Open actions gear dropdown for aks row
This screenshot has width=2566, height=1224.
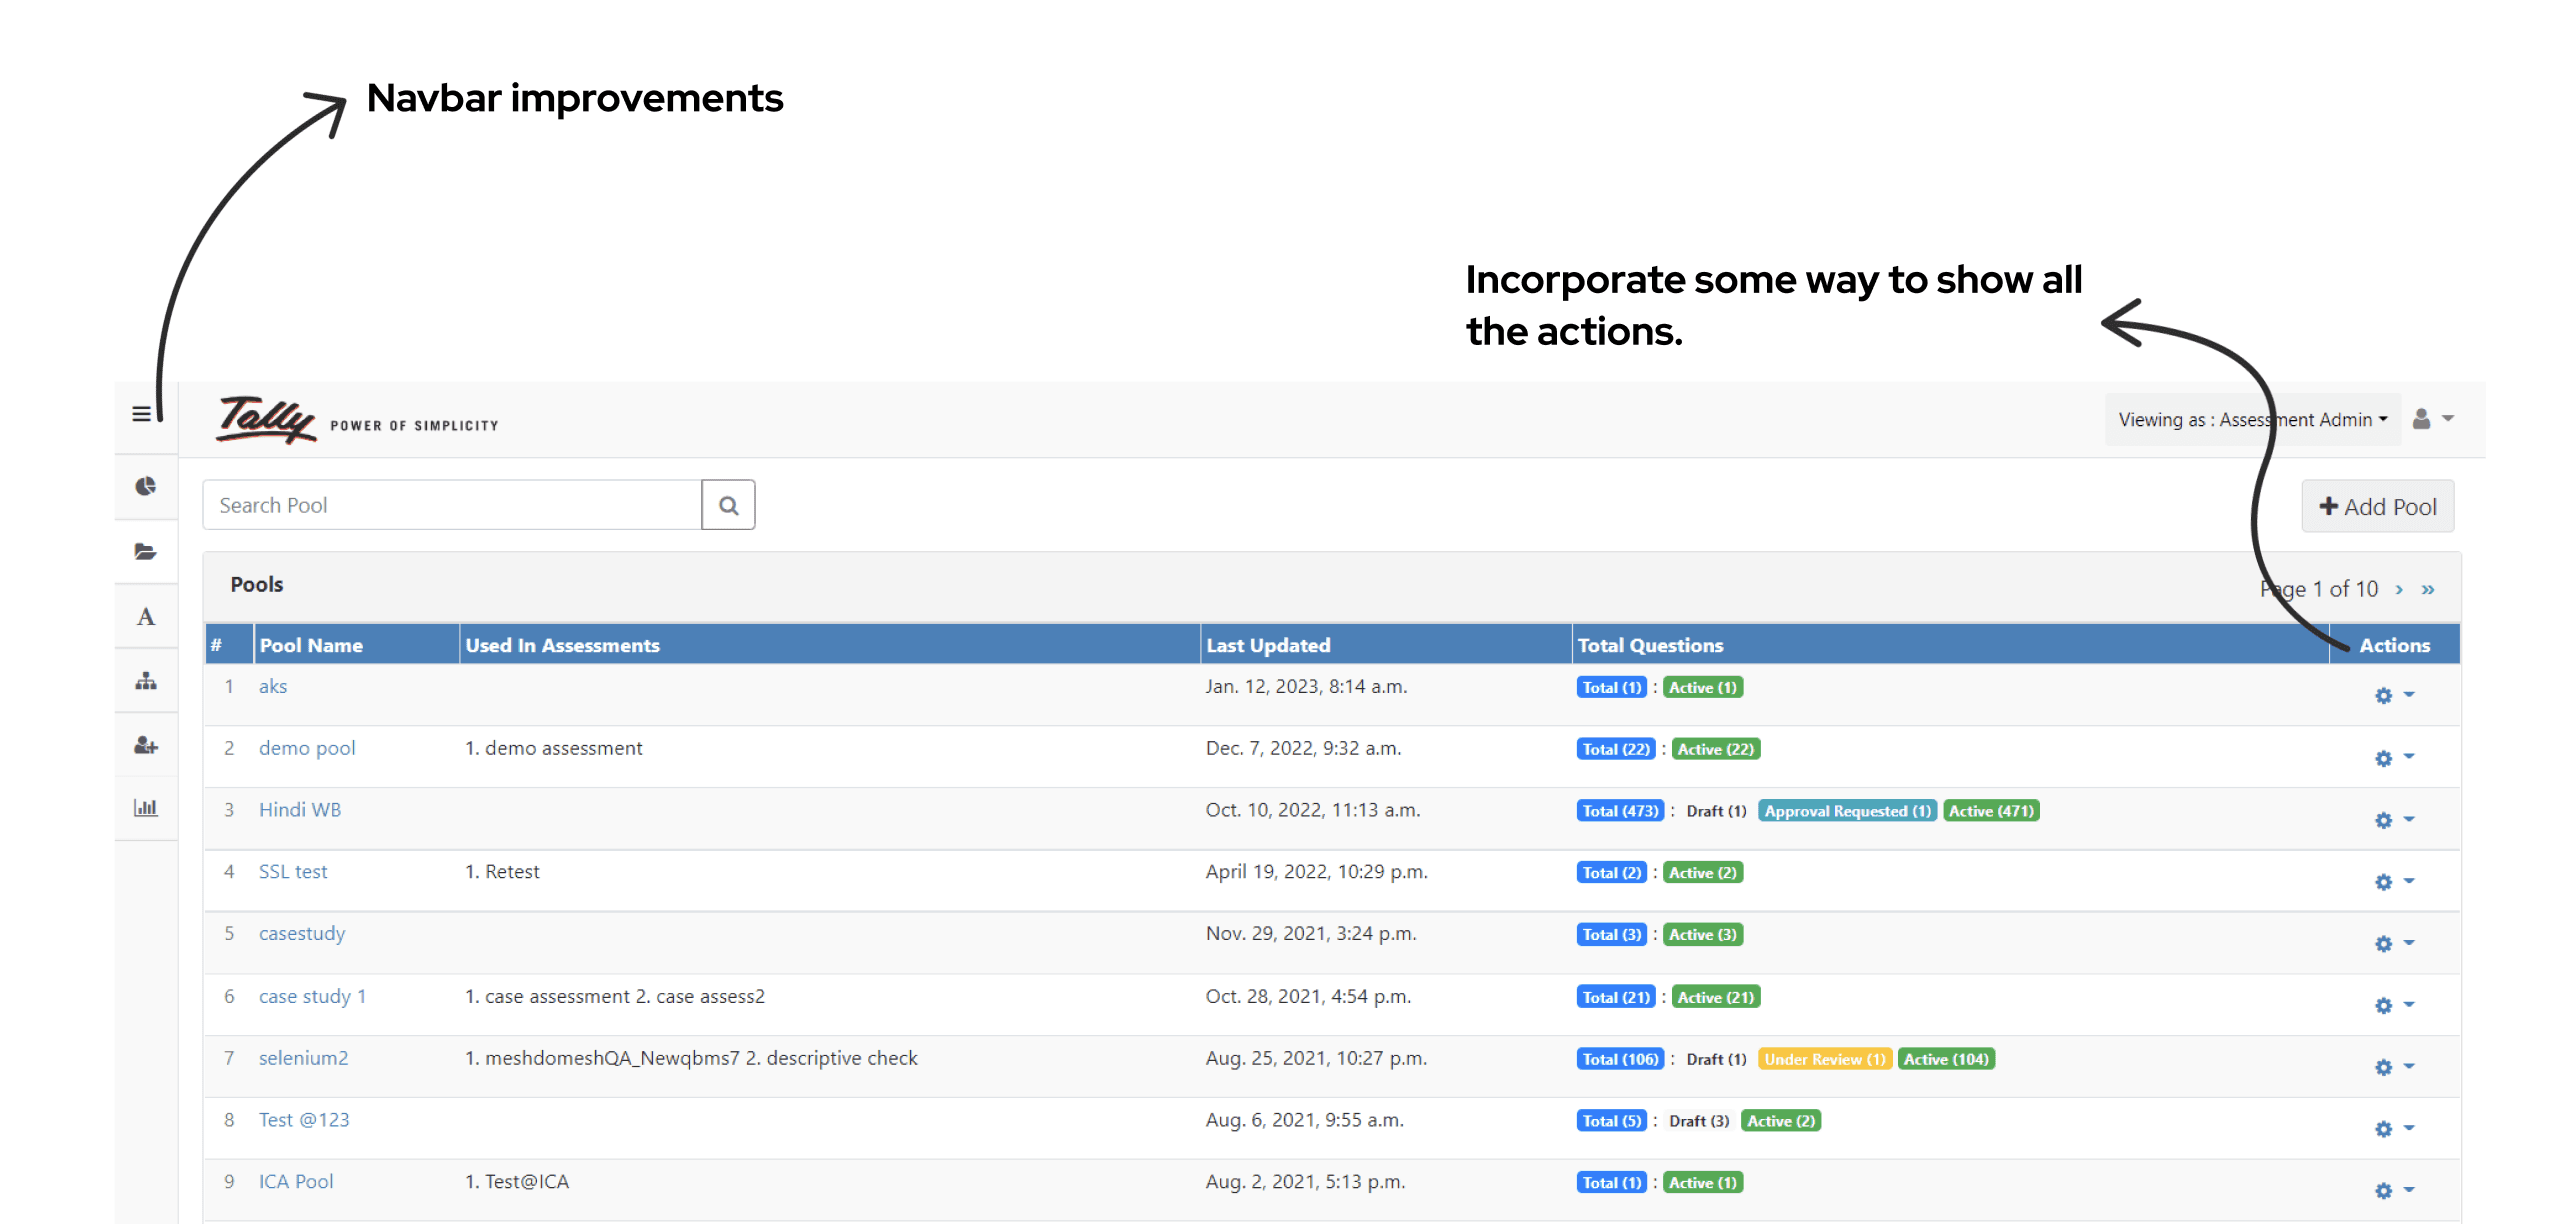pyautogui.click(x=2393, y=695)
